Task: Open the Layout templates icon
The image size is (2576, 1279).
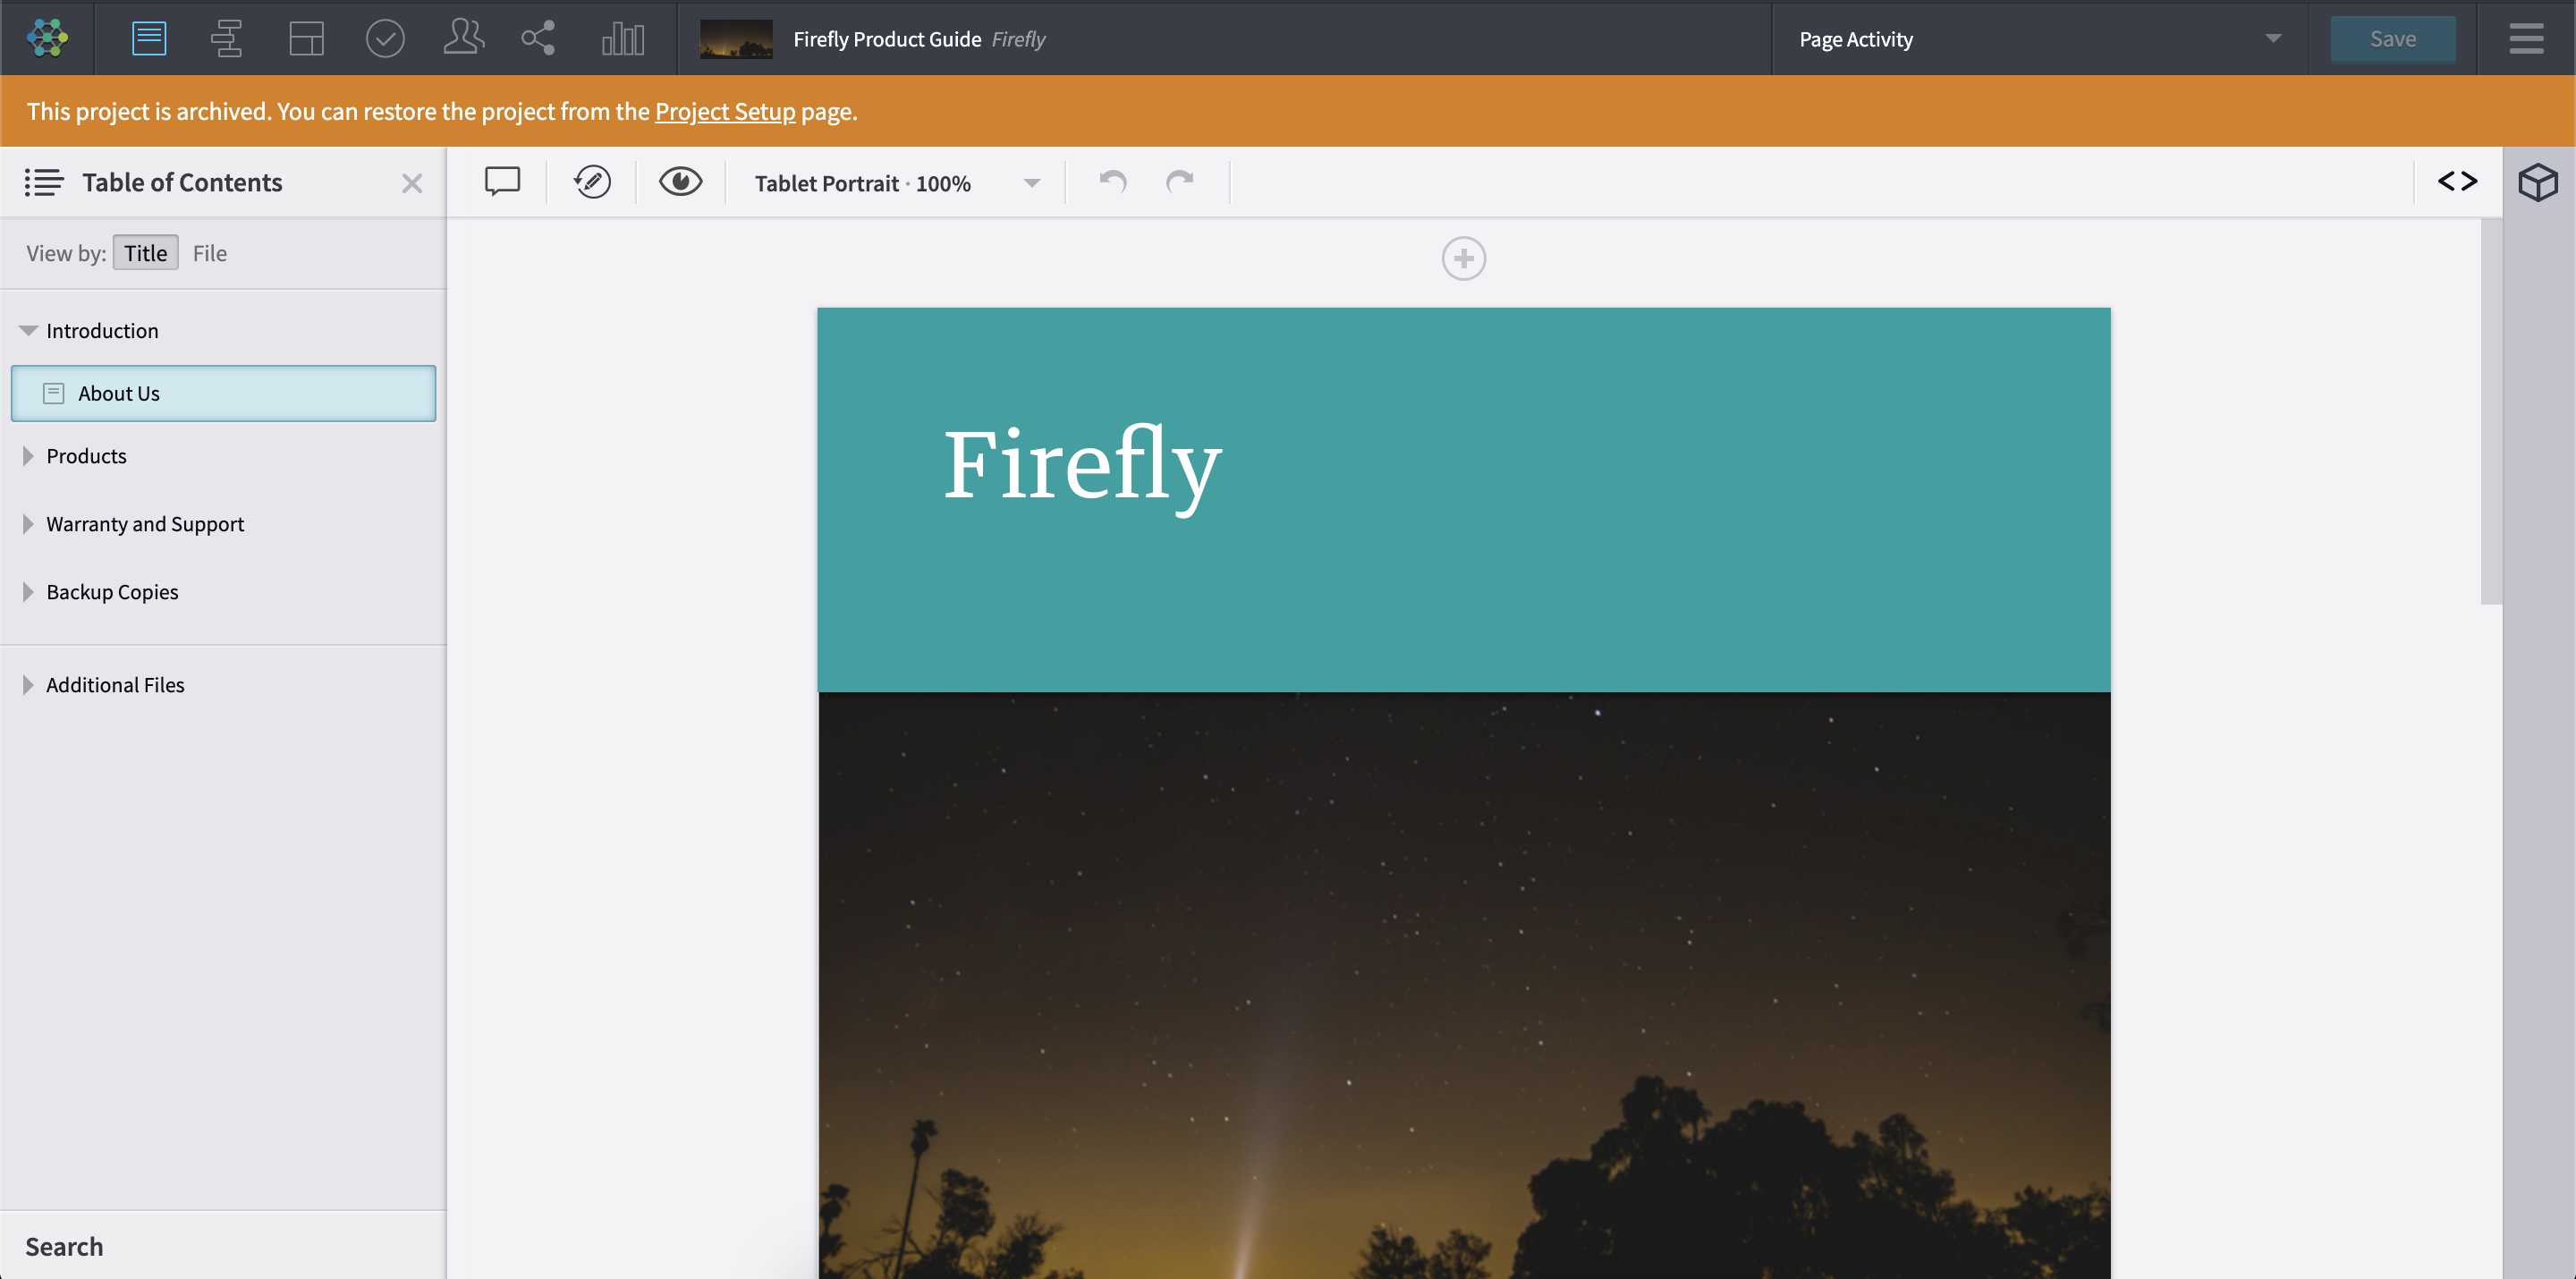Action: 306,38
